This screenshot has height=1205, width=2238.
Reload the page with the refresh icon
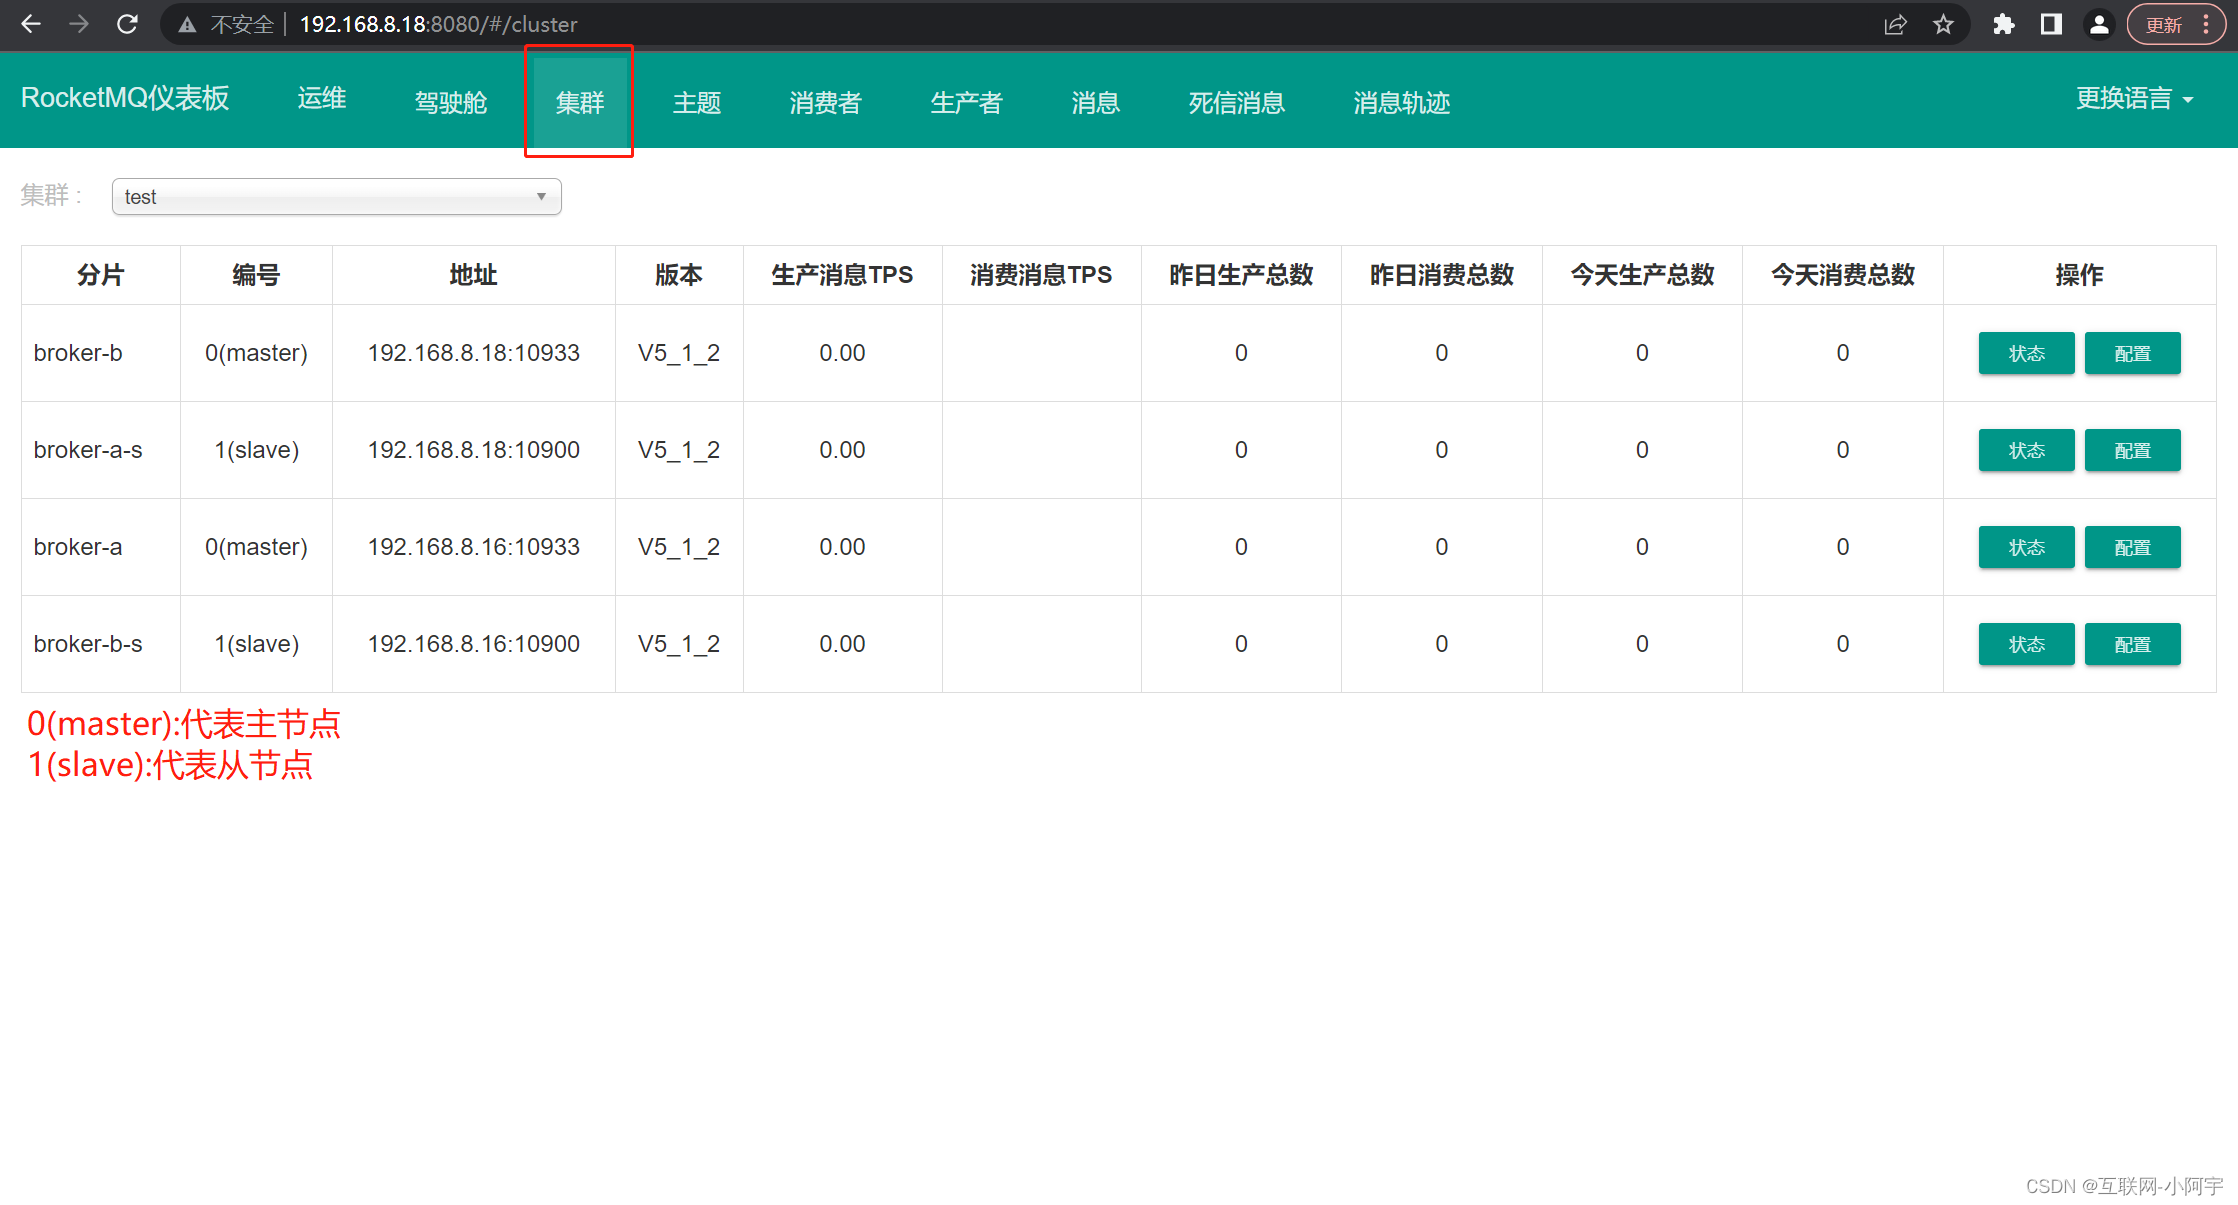click(x=127, y=24)
